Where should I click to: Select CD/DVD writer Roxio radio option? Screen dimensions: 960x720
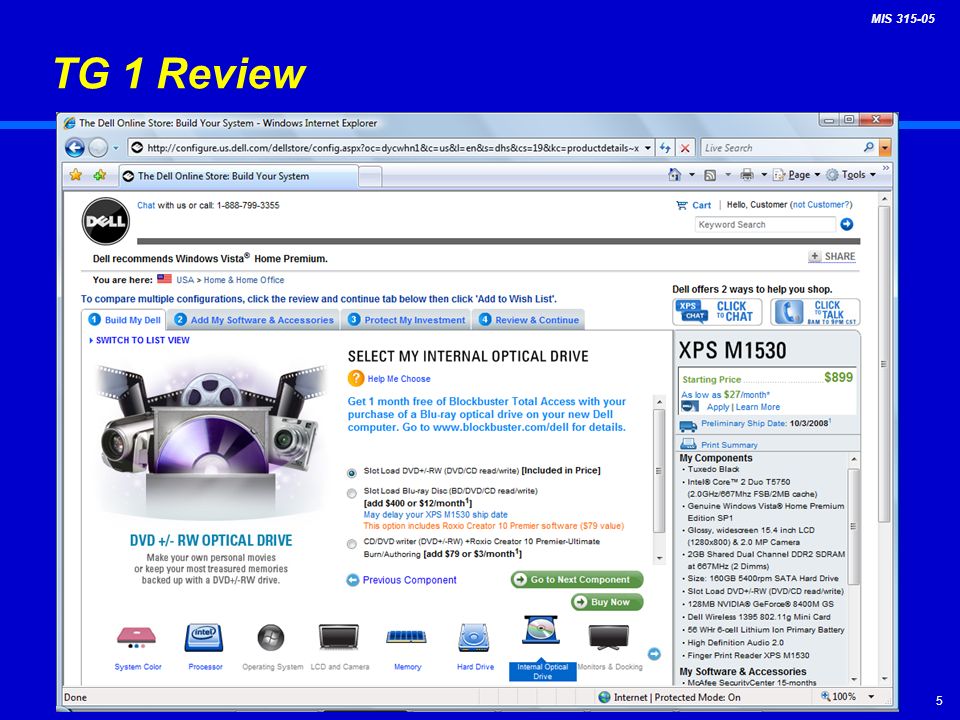351,544
